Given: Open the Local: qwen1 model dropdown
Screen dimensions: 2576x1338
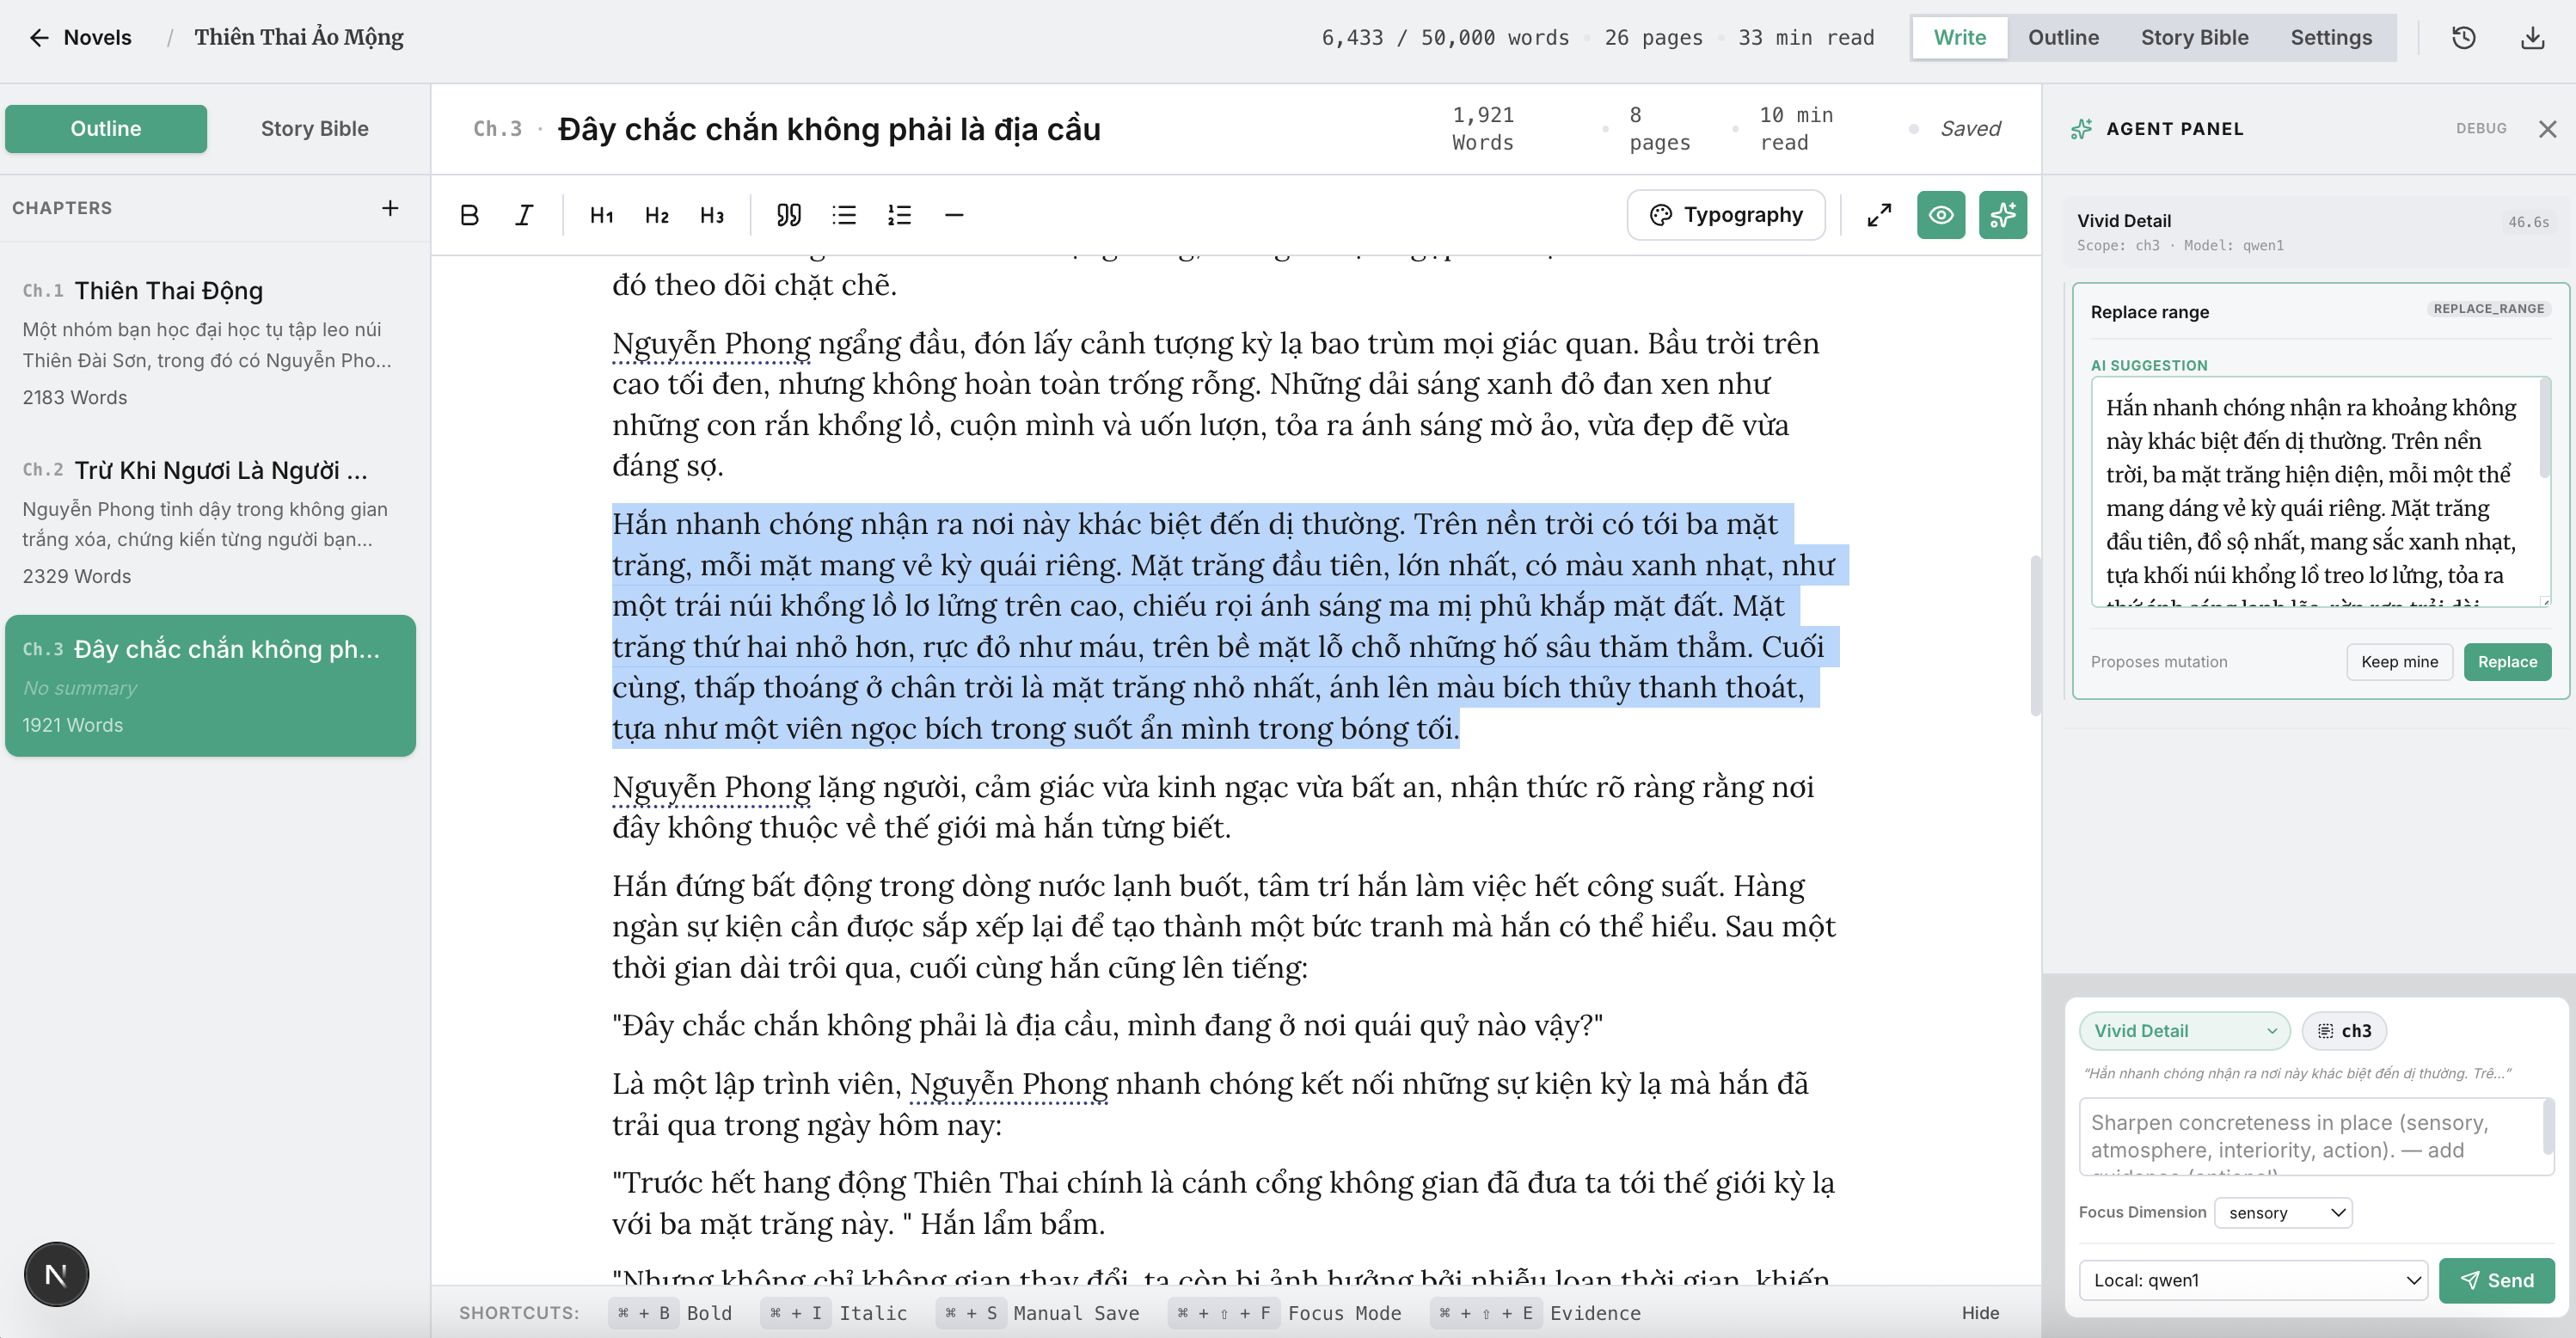Looking at the screenshot, I should tap(2253, 1280).
